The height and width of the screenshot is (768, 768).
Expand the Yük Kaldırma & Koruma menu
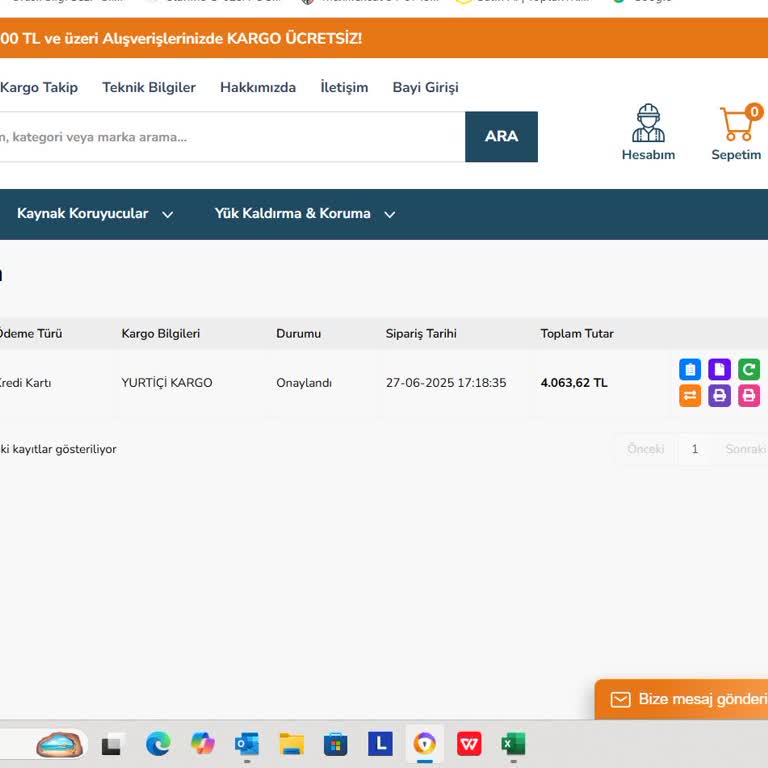[x=305, y=214]
